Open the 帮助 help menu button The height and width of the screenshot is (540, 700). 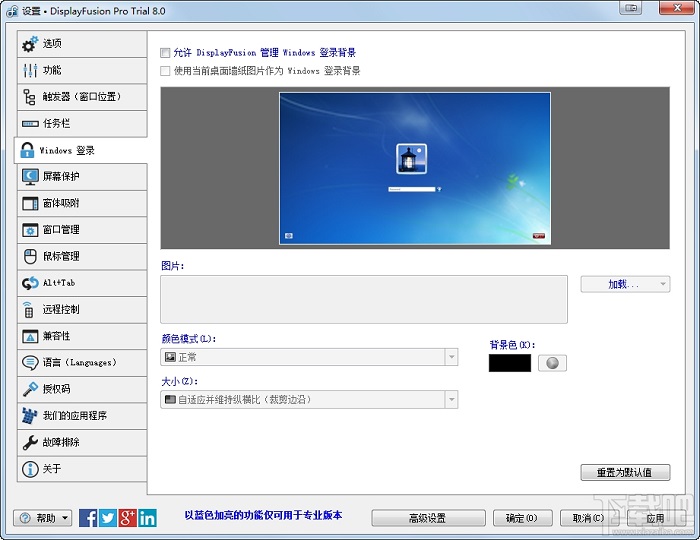pos(43,518)
